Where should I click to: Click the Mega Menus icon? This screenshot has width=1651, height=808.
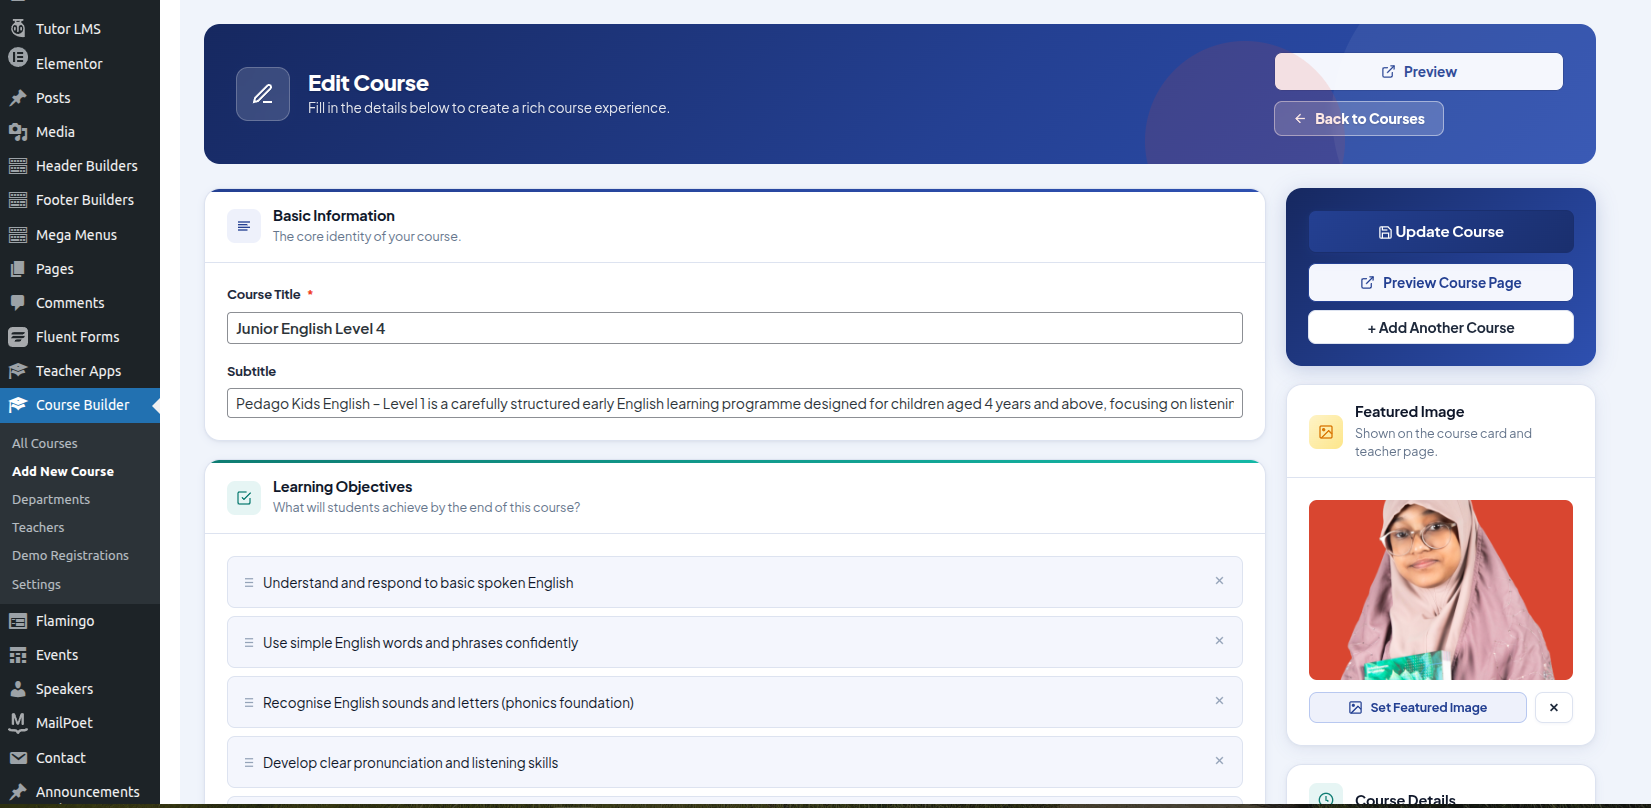[x=18, y=235]
